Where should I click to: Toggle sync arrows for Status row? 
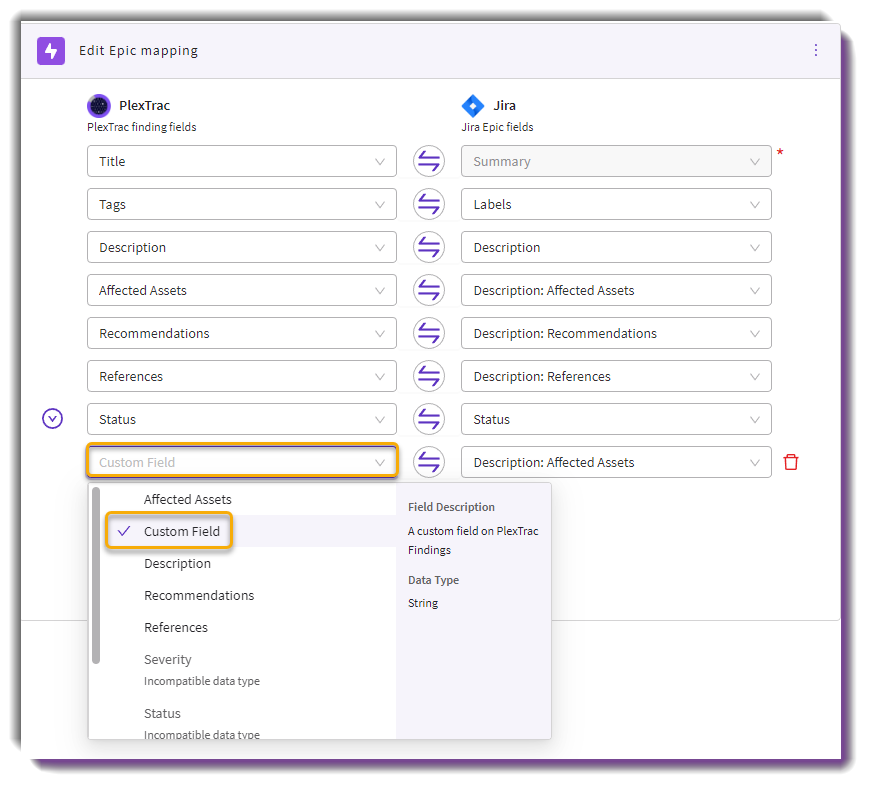(429, 419)
